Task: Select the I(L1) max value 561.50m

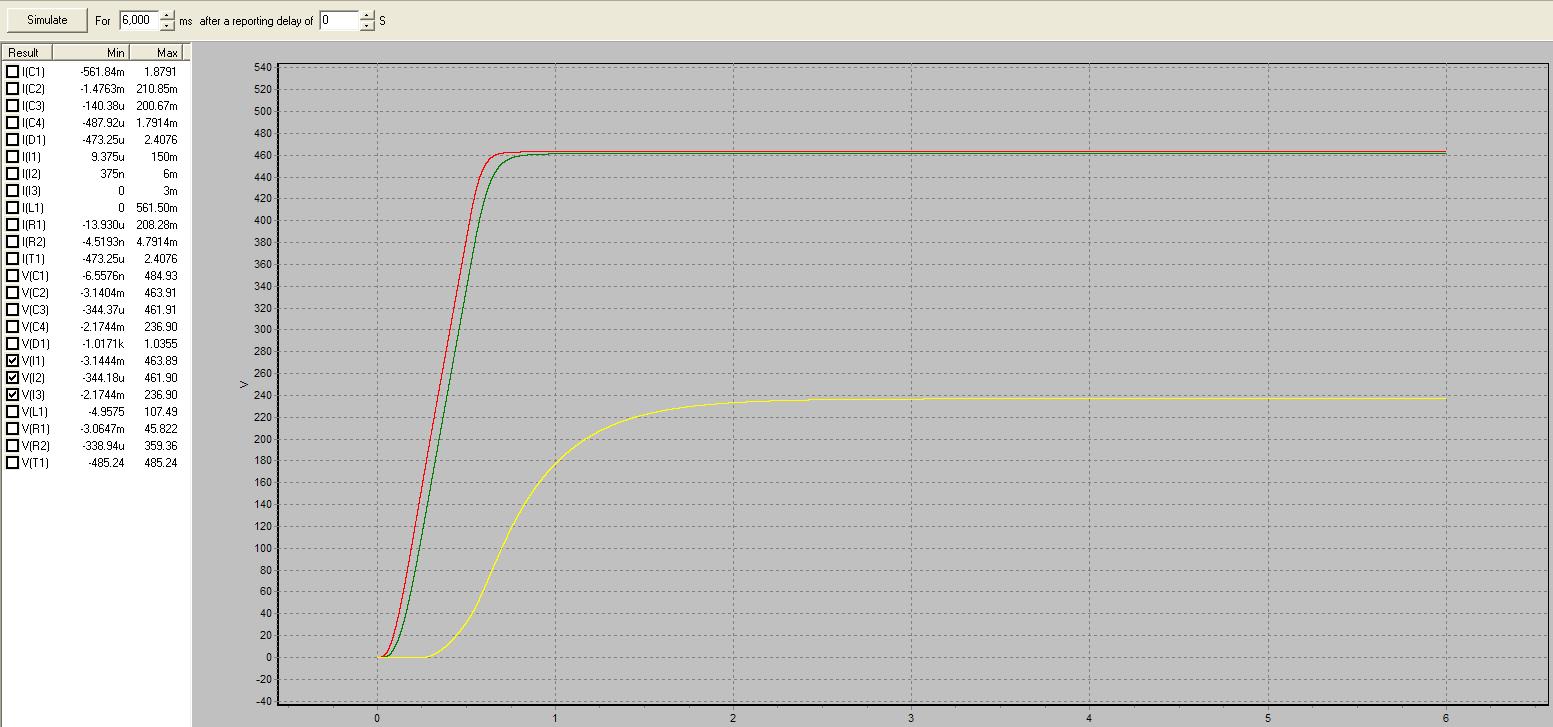Action: coord(157,208)
